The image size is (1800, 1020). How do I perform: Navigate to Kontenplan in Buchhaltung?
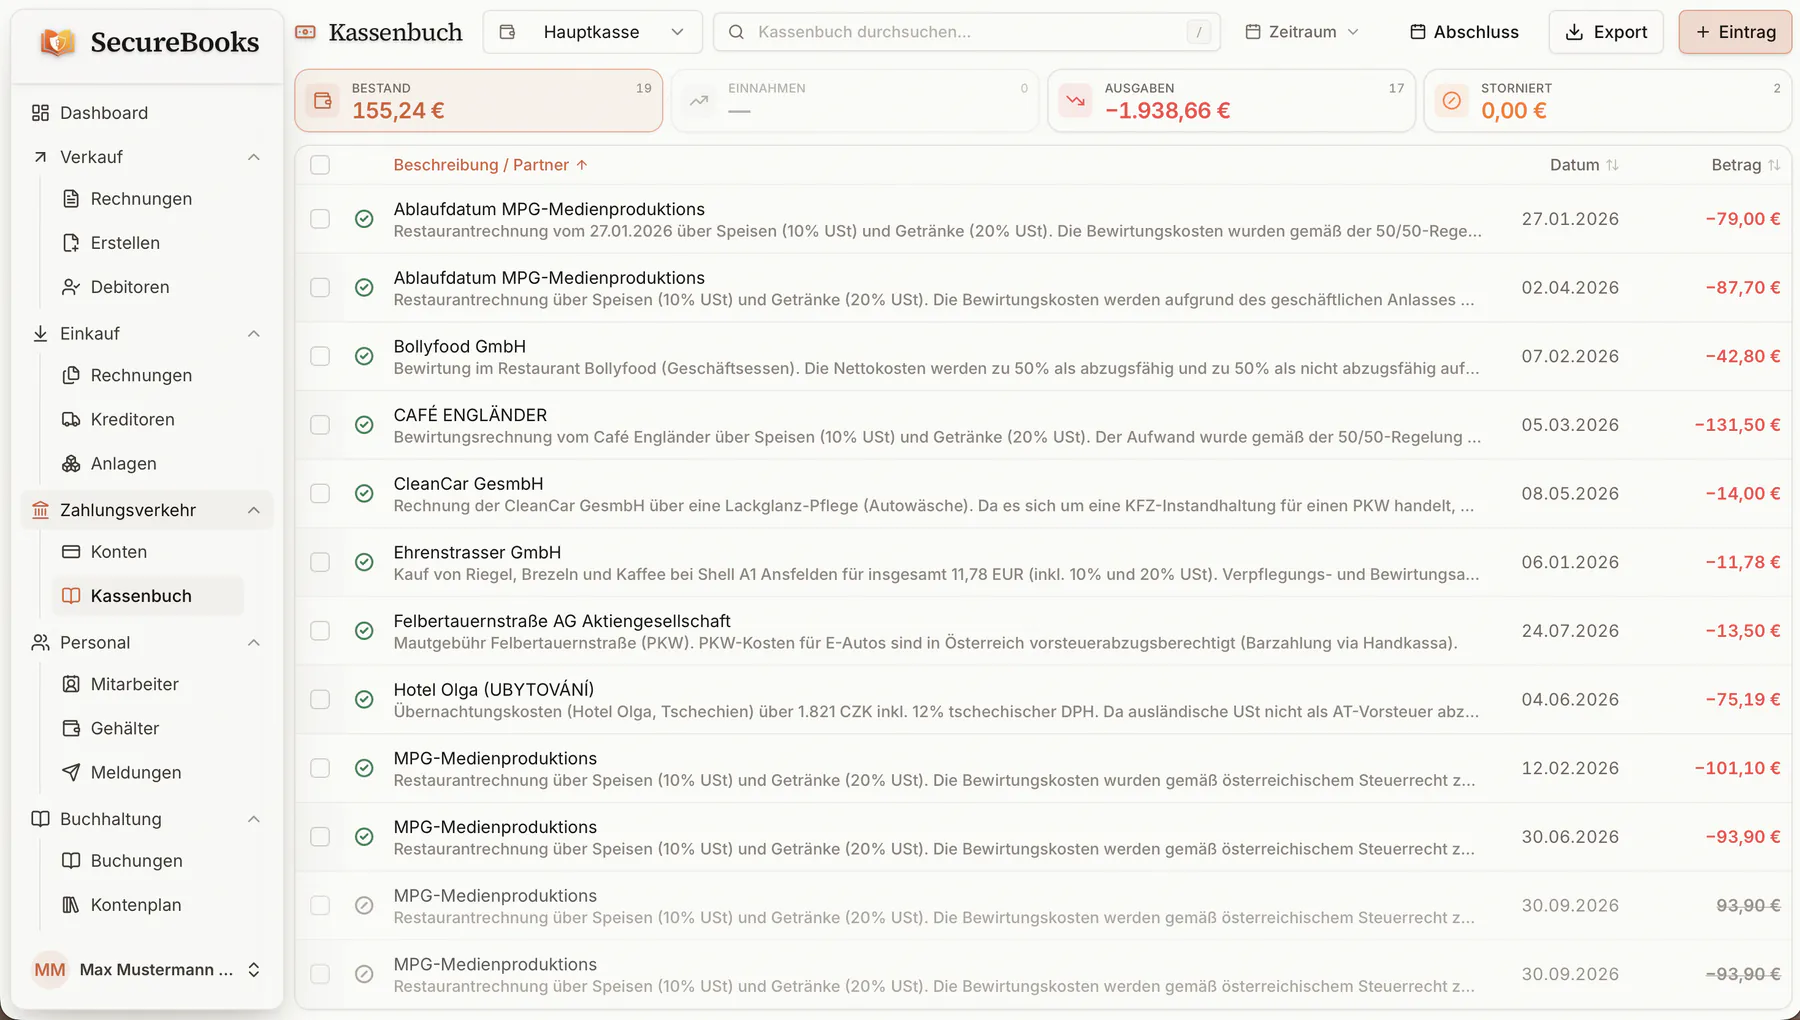pos(148,905)
